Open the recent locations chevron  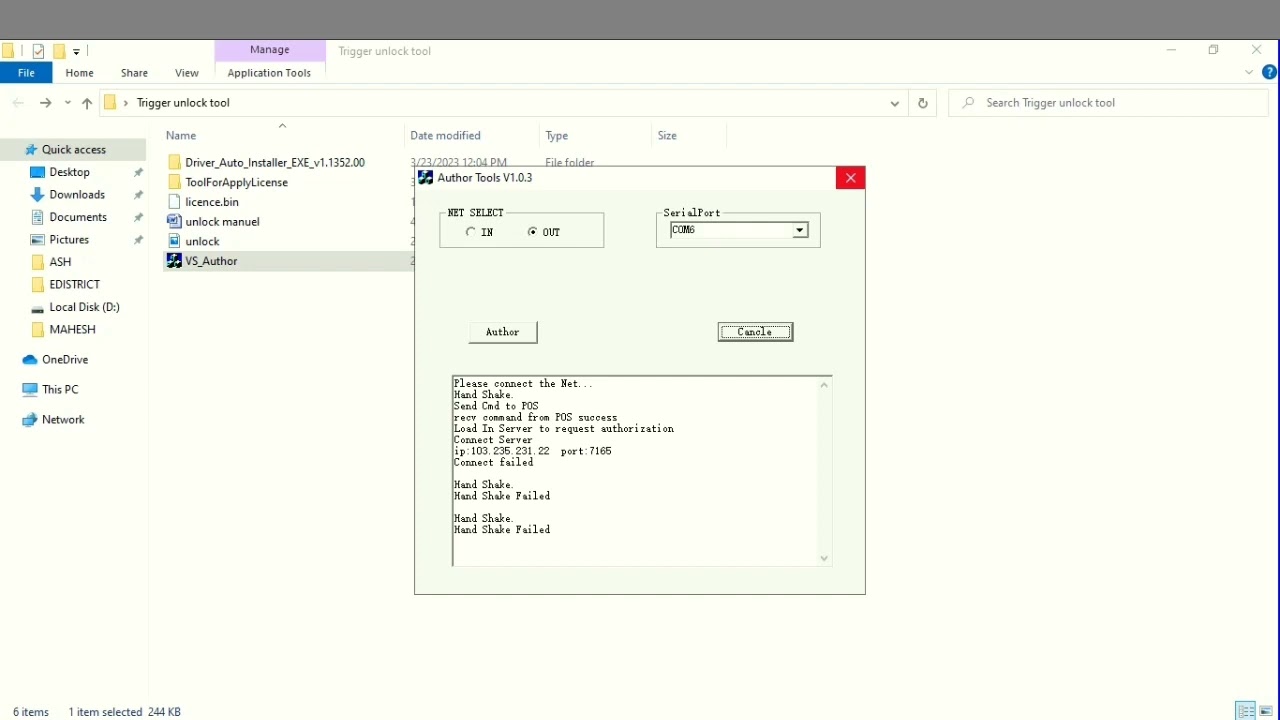(68, 103)
